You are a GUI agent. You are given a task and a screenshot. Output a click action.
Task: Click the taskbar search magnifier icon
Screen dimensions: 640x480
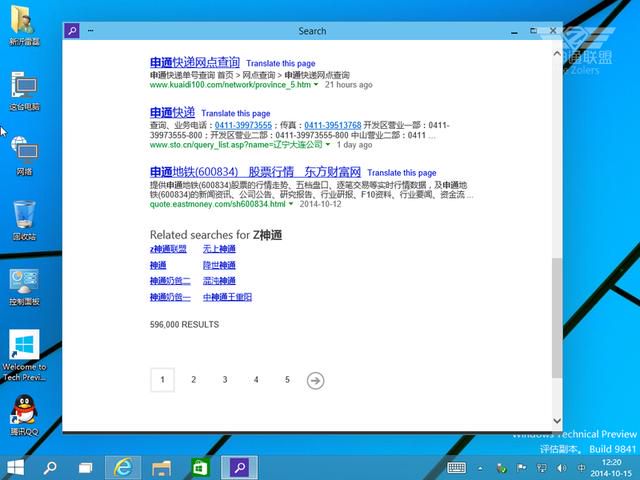[x=50, y=468]
